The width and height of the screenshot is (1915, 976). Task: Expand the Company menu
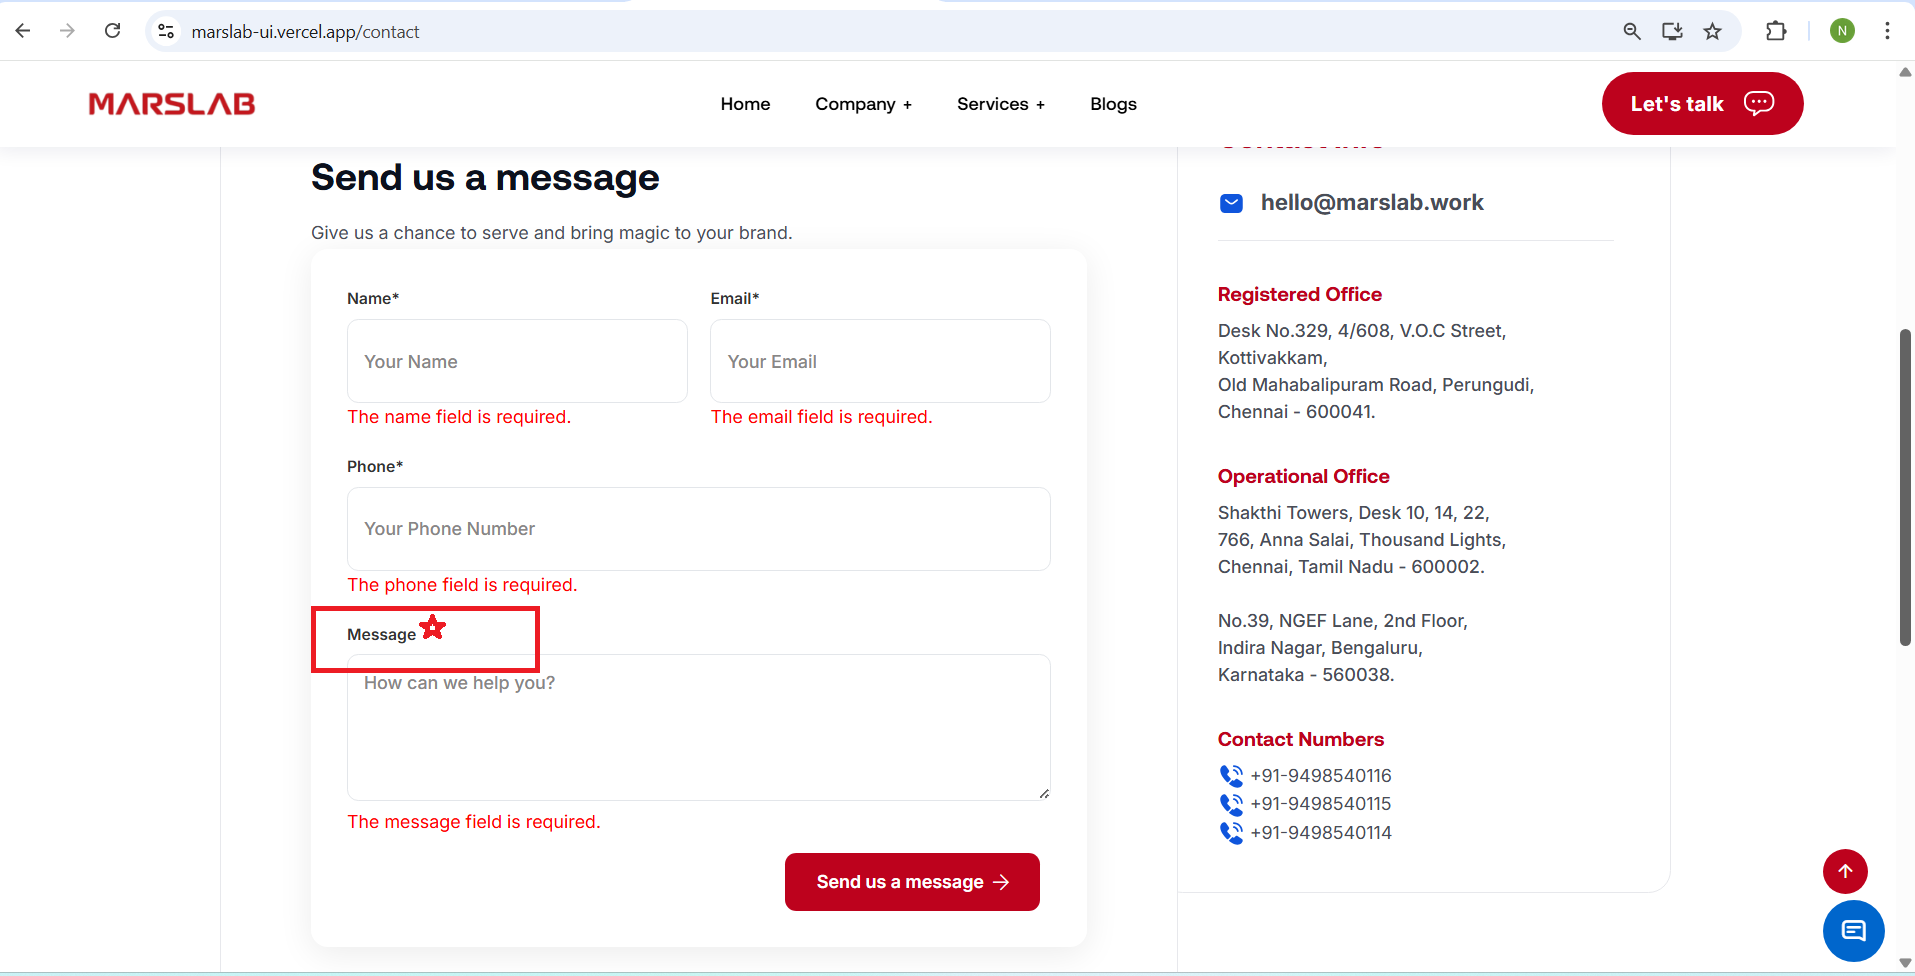(863, 104)
